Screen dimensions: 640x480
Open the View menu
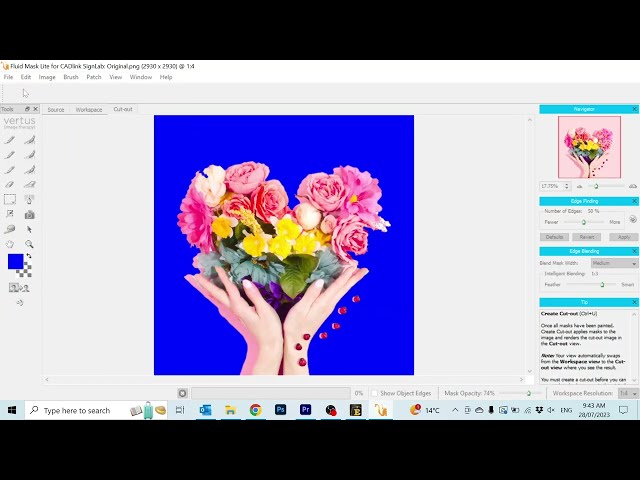click(x=116, y=77)
